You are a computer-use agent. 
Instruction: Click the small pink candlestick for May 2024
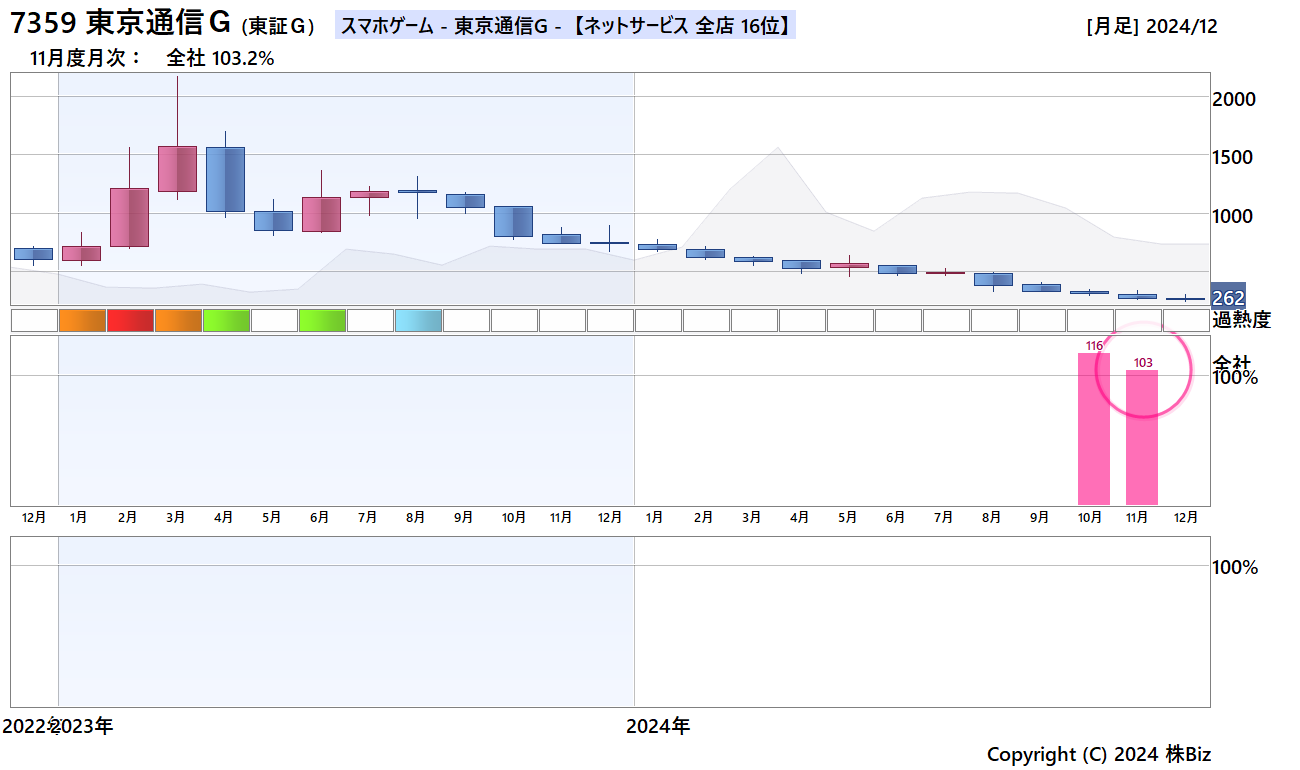[x=850, y=265]
